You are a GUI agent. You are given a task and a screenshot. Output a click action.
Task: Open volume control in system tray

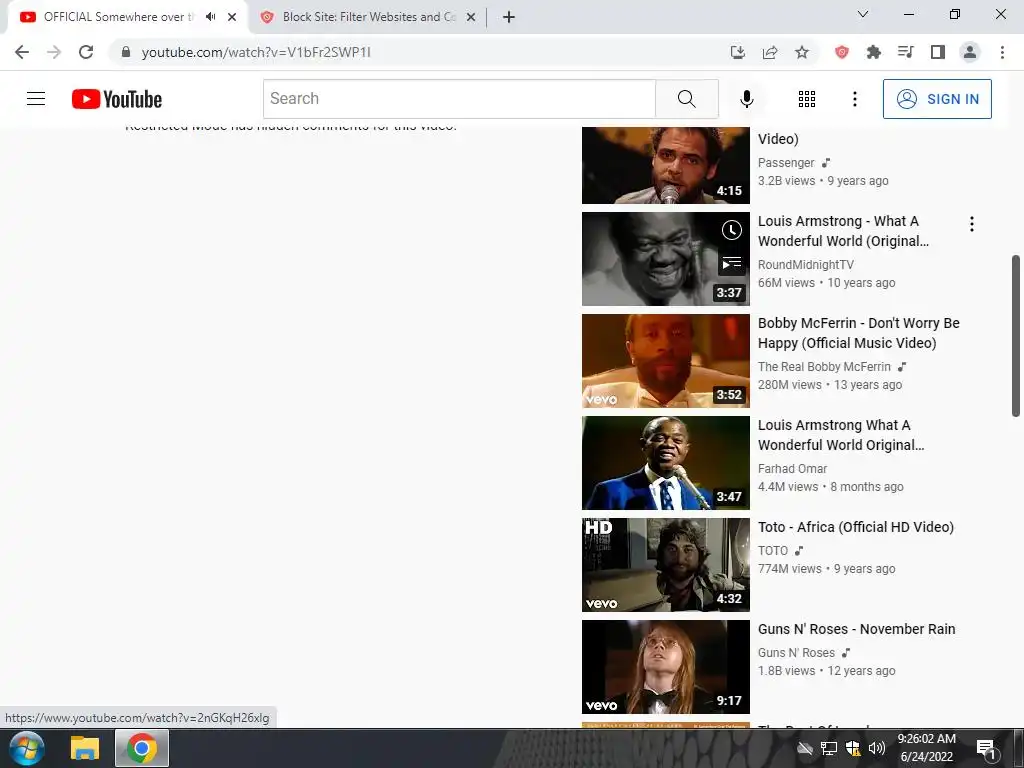876,748
